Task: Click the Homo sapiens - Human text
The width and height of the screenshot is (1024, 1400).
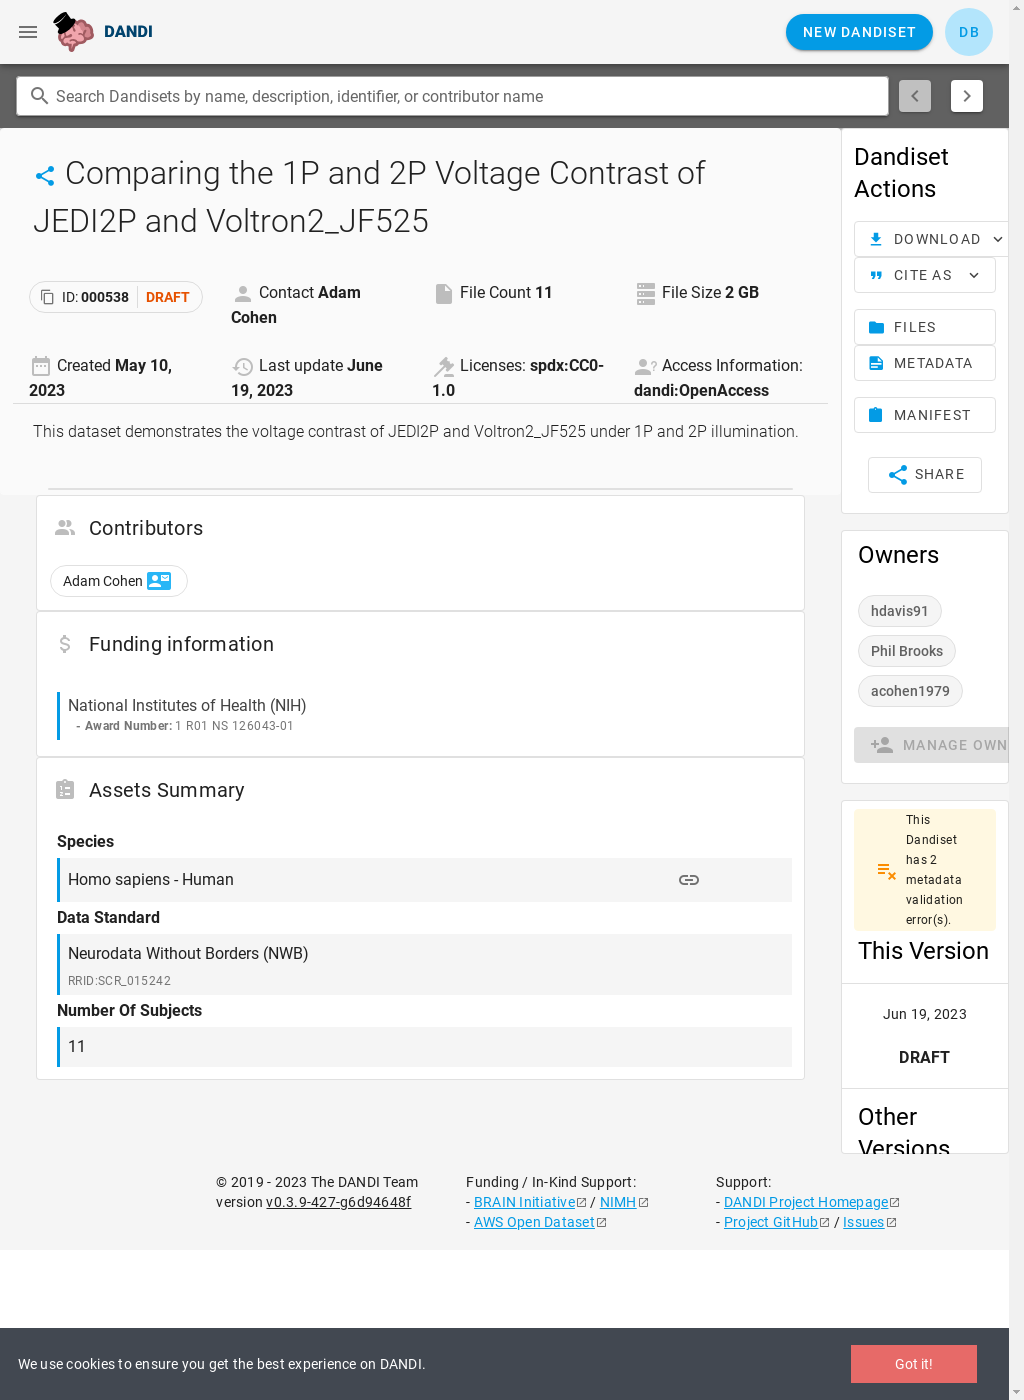Action: [x=151, y=880]
